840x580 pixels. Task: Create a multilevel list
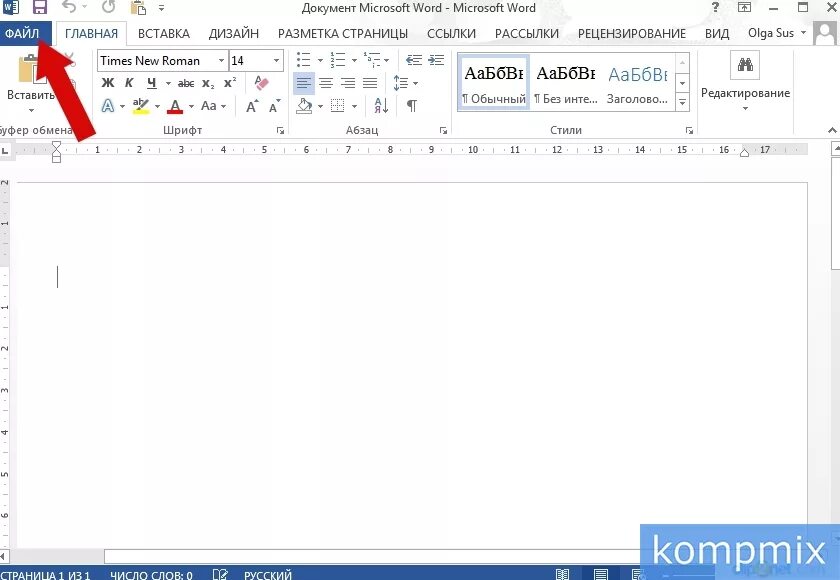(x=372, y=60)
